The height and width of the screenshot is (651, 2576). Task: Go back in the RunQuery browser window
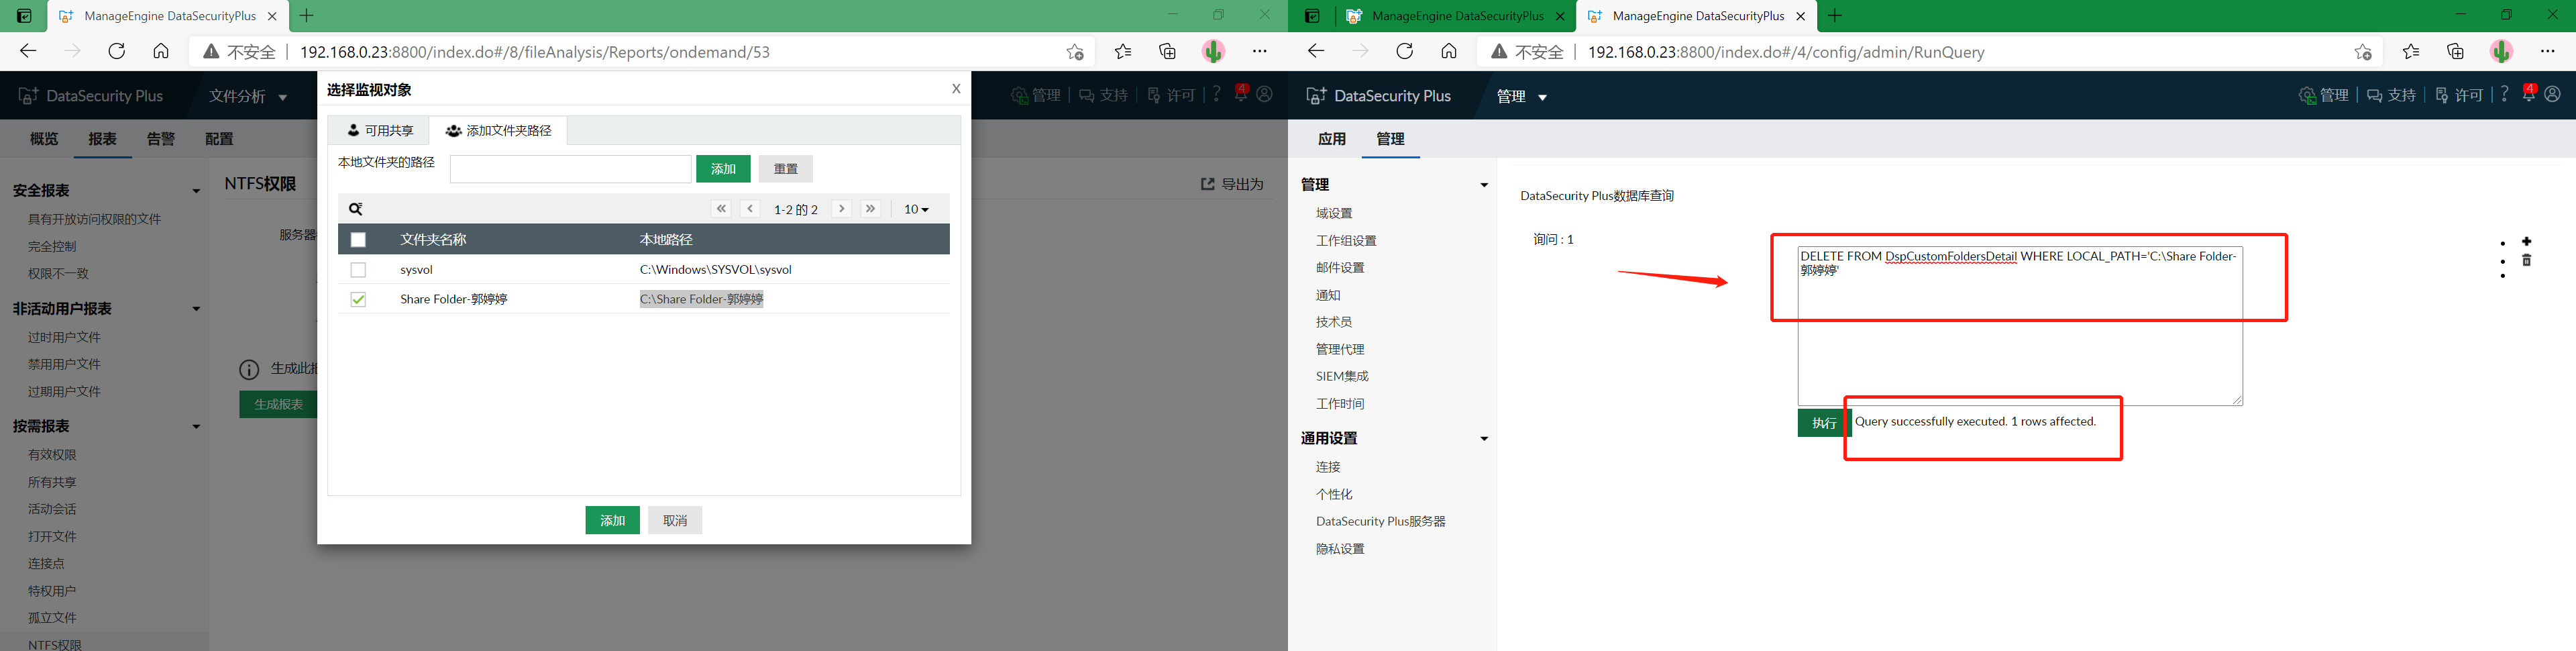pos(1316,51)
